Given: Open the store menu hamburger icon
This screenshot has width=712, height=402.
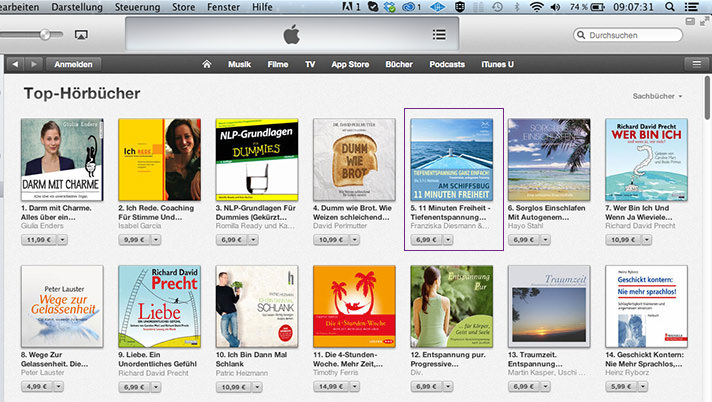Looking at the screenshot, I should pyautogui.click(x=697, y=64).
